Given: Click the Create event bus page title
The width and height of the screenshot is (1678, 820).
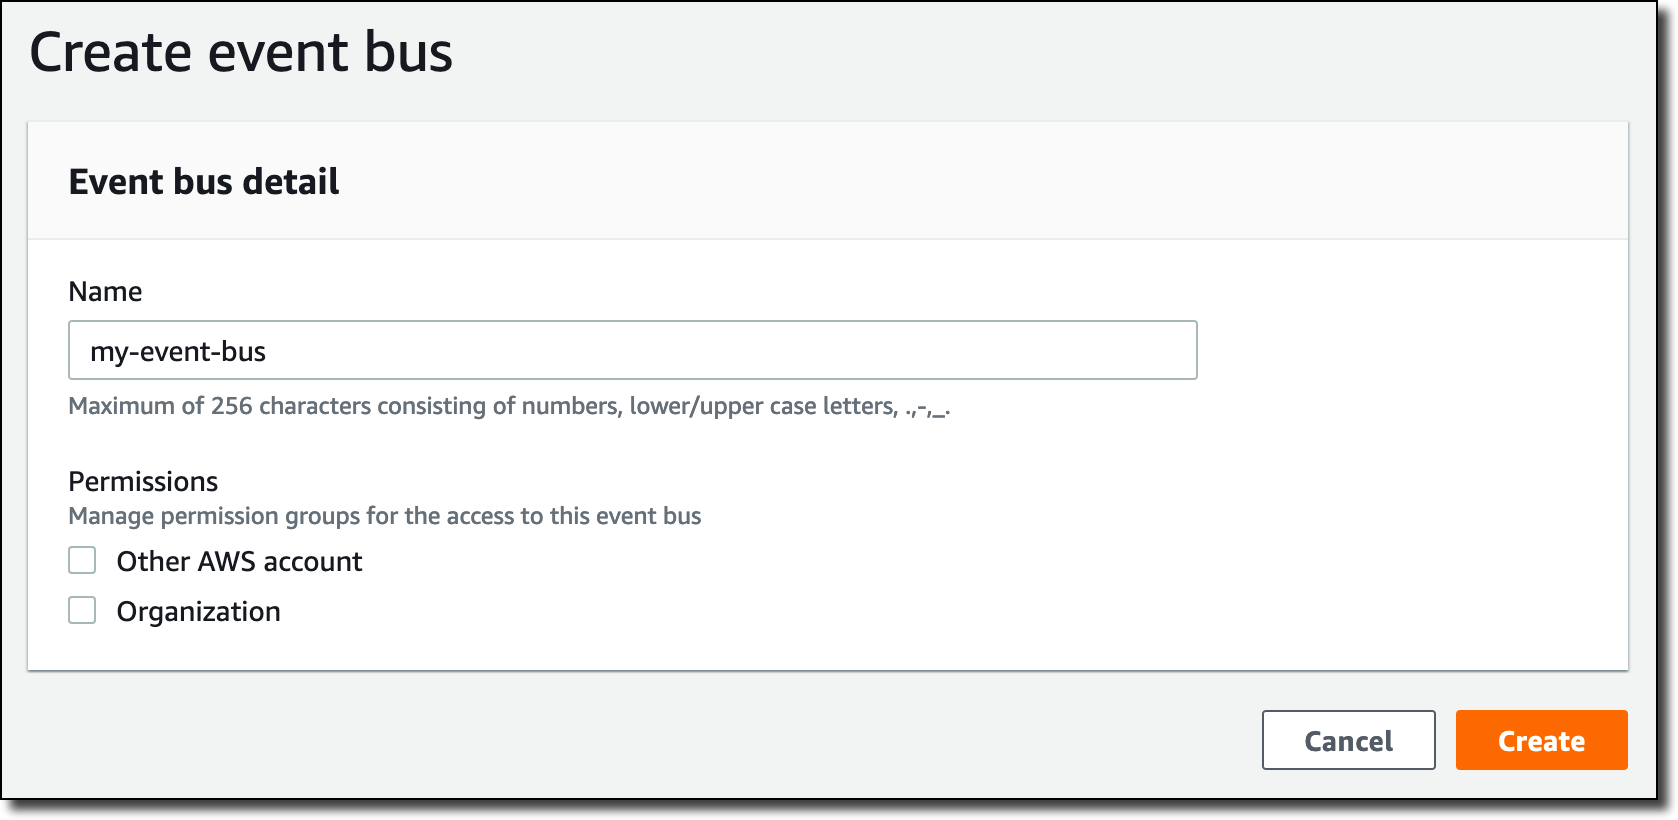Looking at the screenshot, I should point(241,52).
